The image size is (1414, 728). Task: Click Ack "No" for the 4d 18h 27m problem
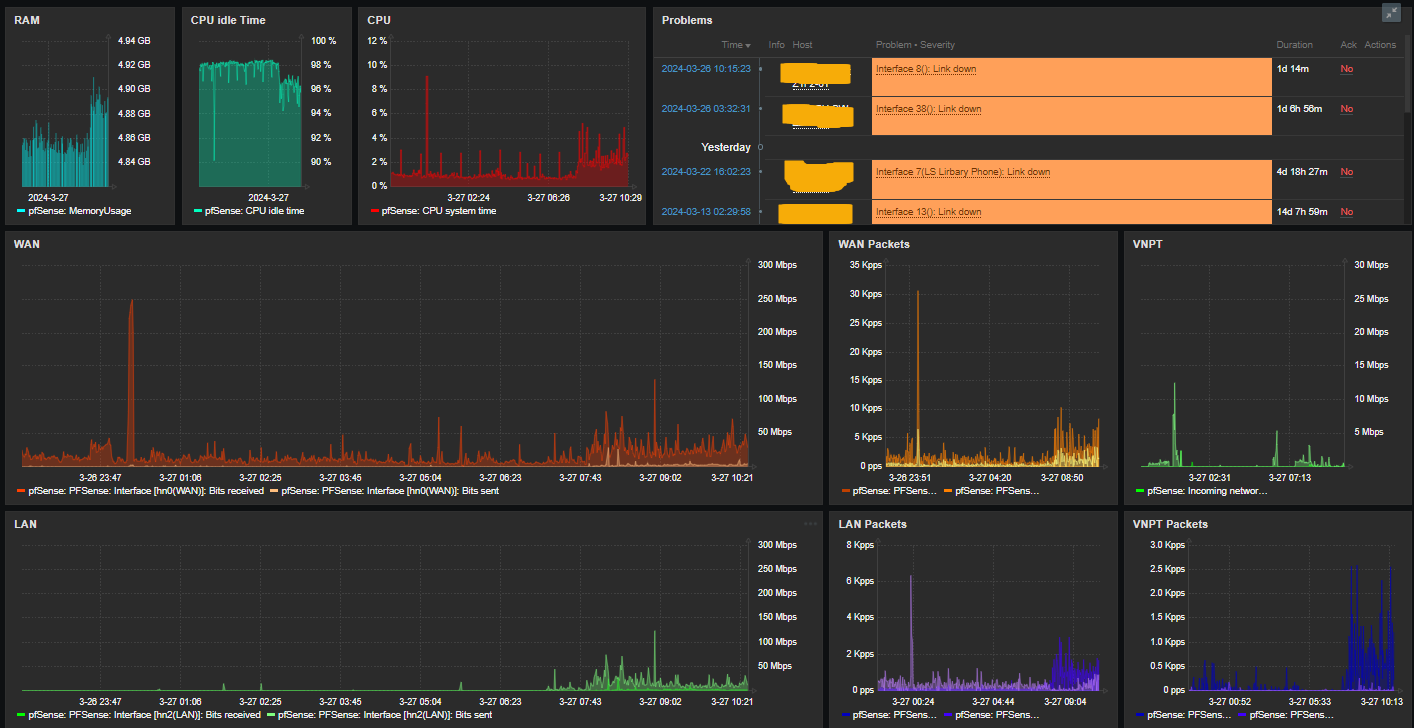point(1346,172)
